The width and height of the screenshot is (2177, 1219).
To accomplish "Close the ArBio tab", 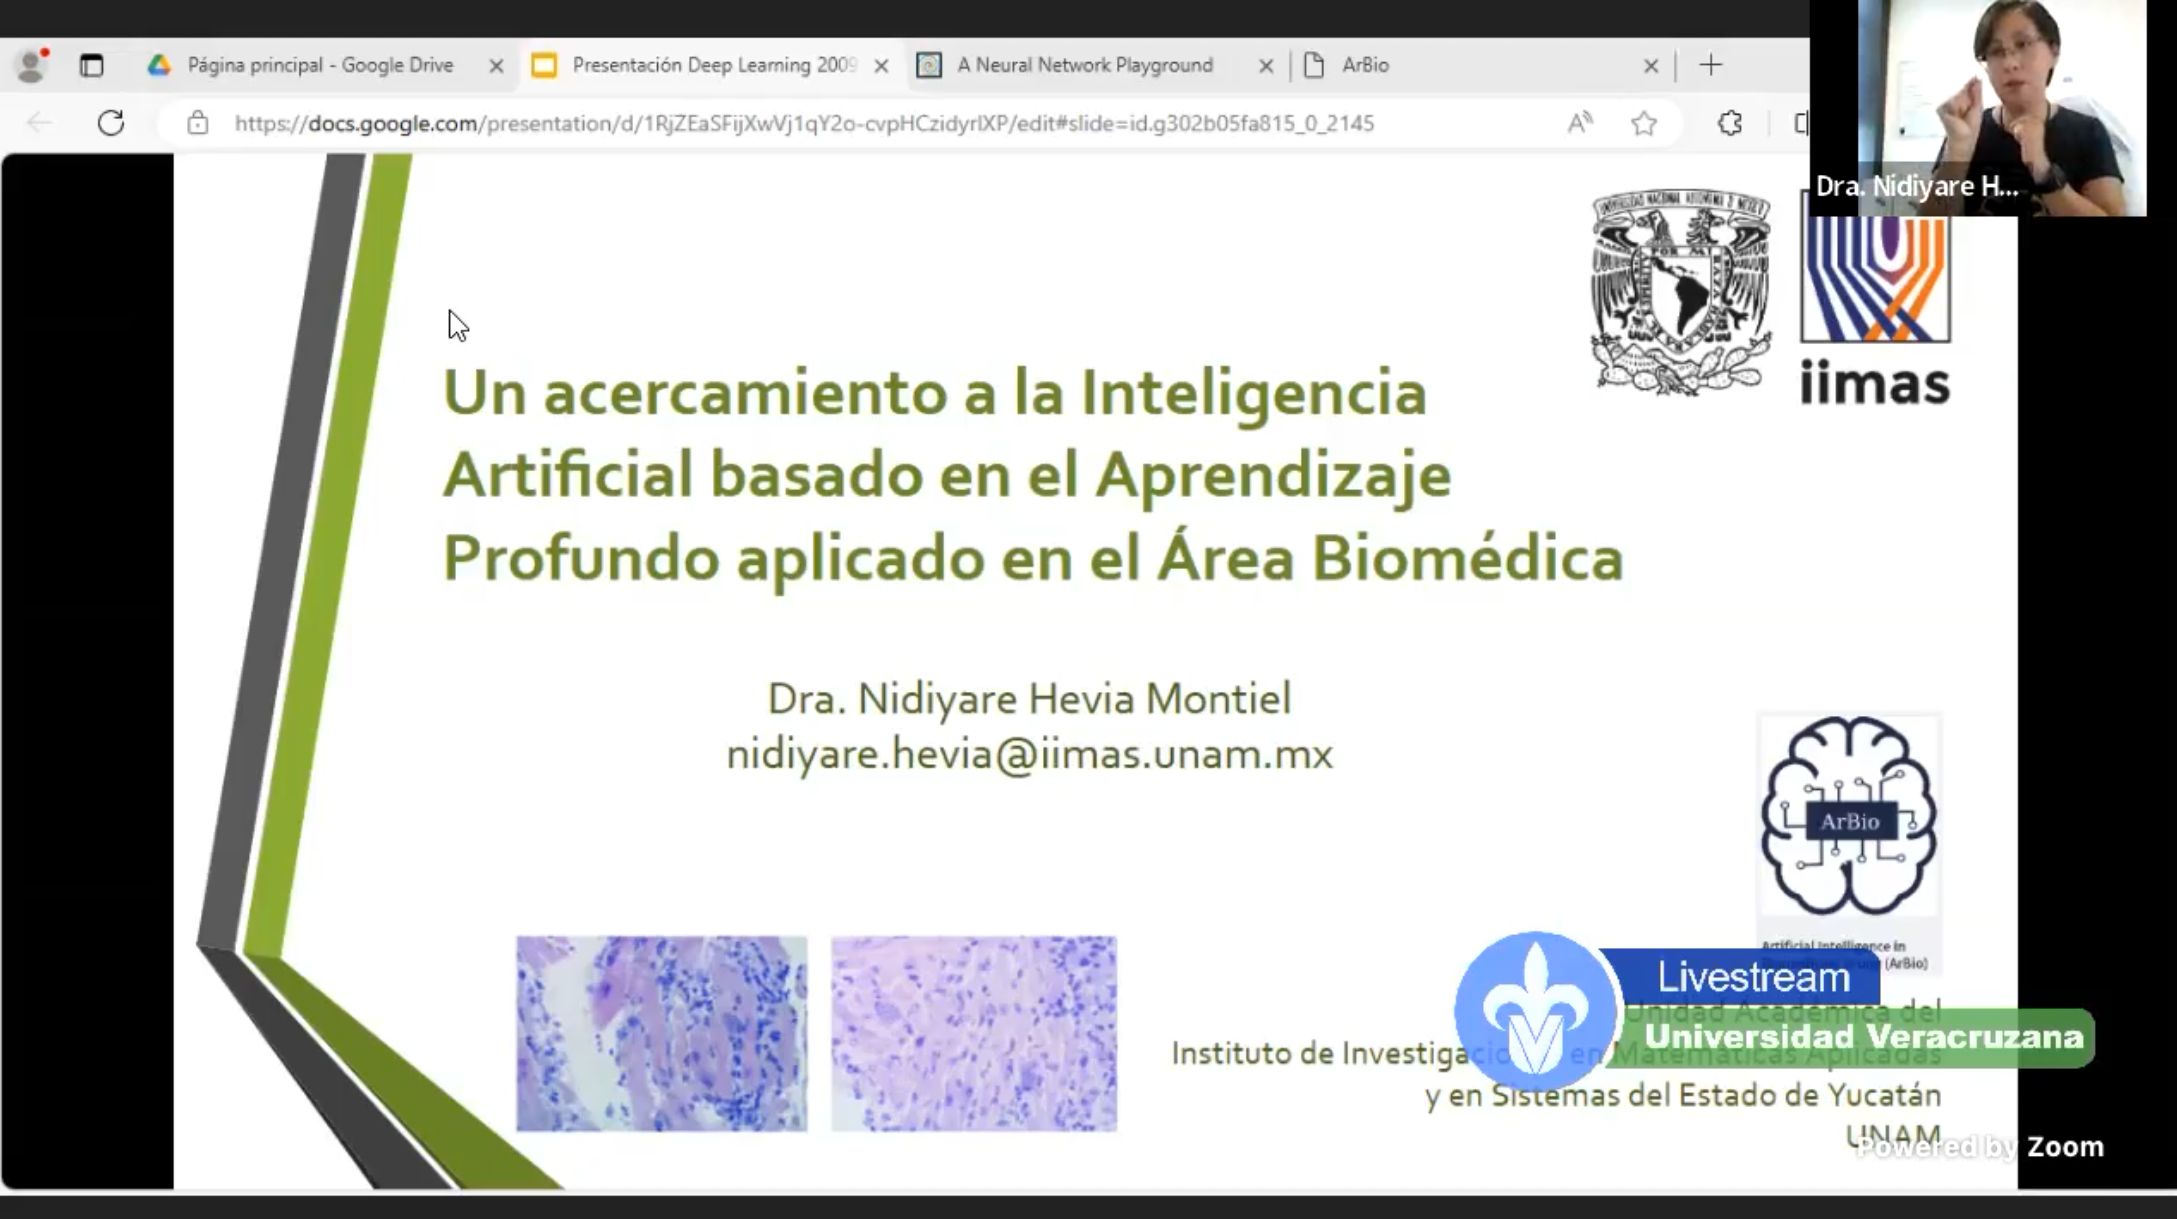I will [x=1651, y=66].
